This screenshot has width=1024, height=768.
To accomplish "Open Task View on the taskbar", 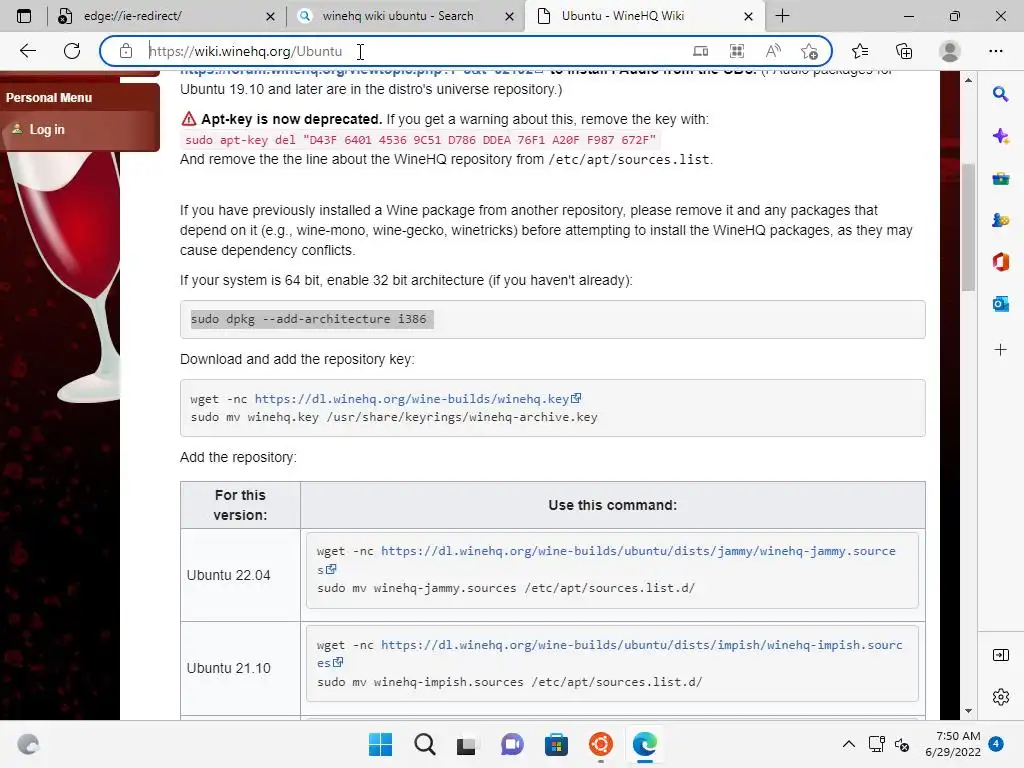I will [x=466, y=744].
